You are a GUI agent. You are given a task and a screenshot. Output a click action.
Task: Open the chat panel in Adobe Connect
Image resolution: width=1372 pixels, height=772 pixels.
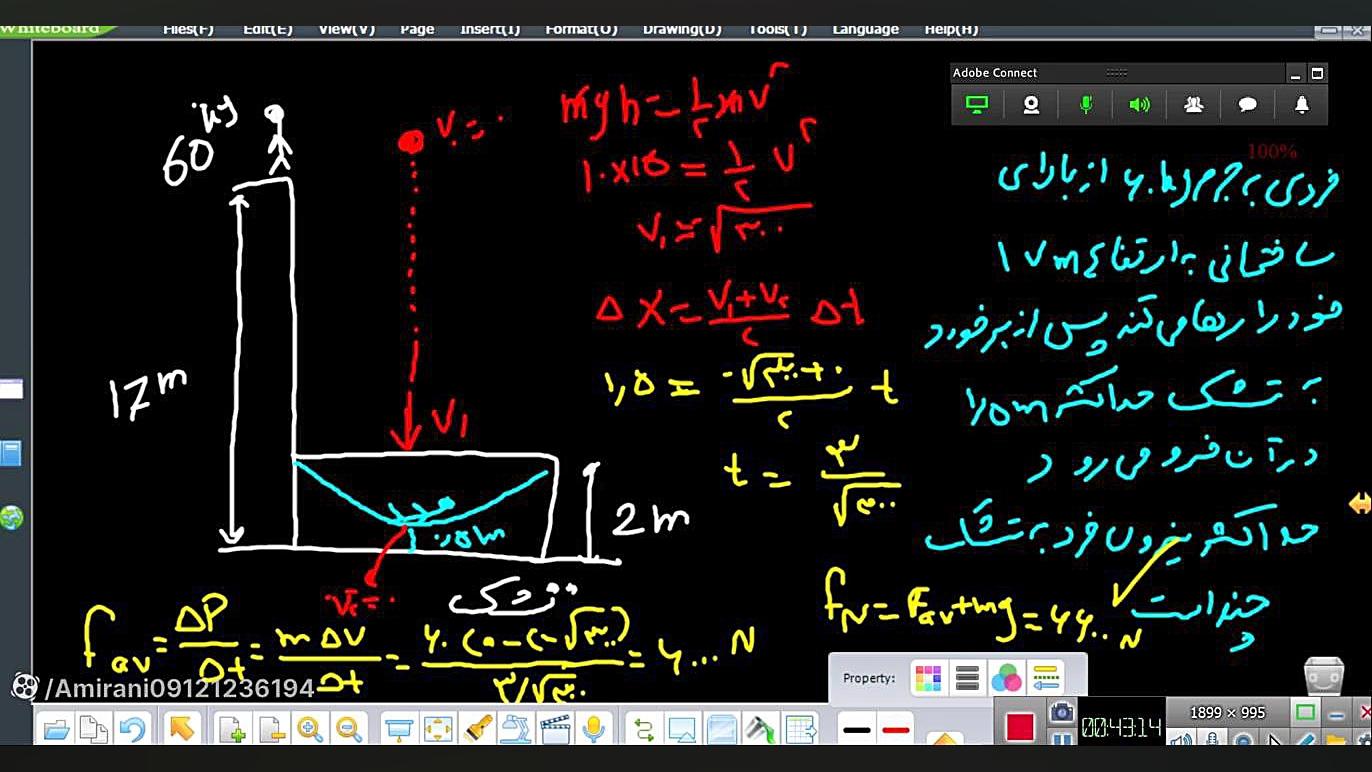[x=1247, y=105]
